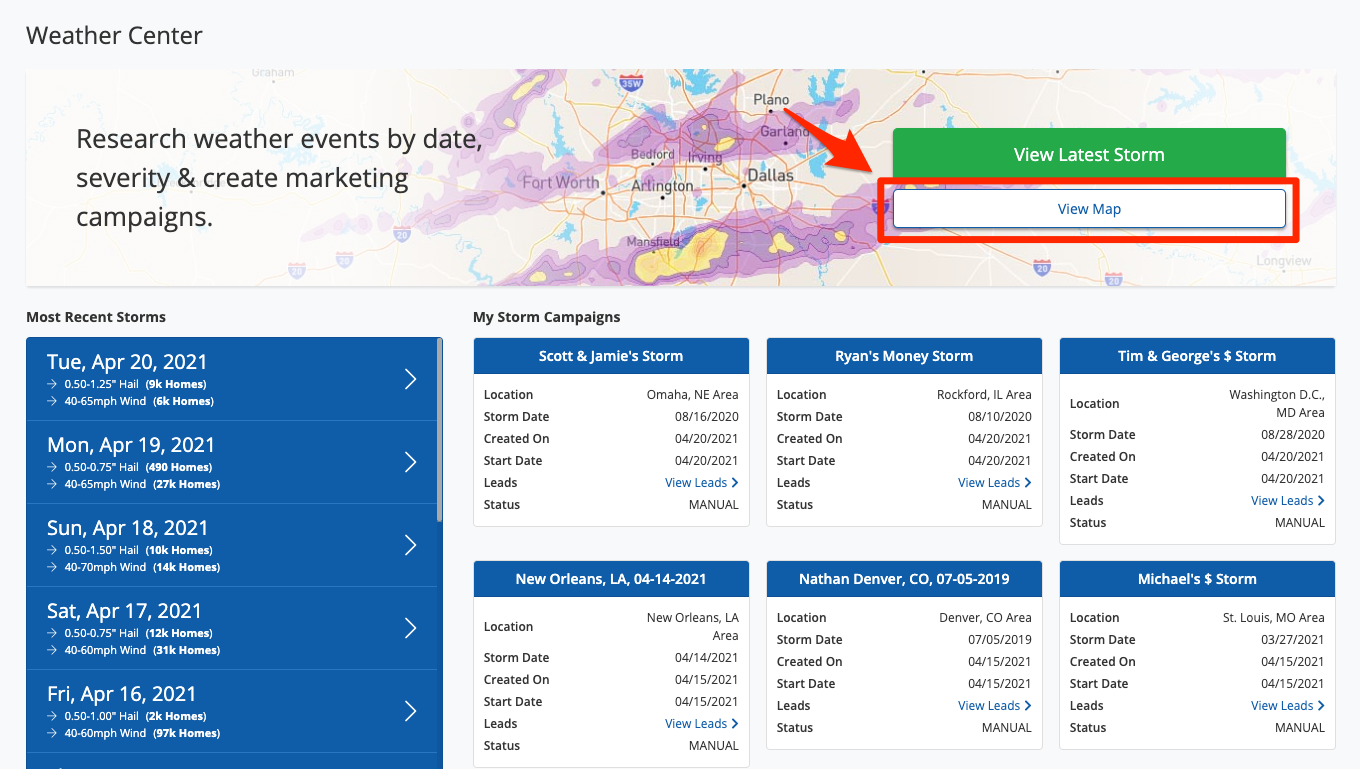View leads for Tim & George's $ Storm
1360x769 pixels.
pos(1287,501)
